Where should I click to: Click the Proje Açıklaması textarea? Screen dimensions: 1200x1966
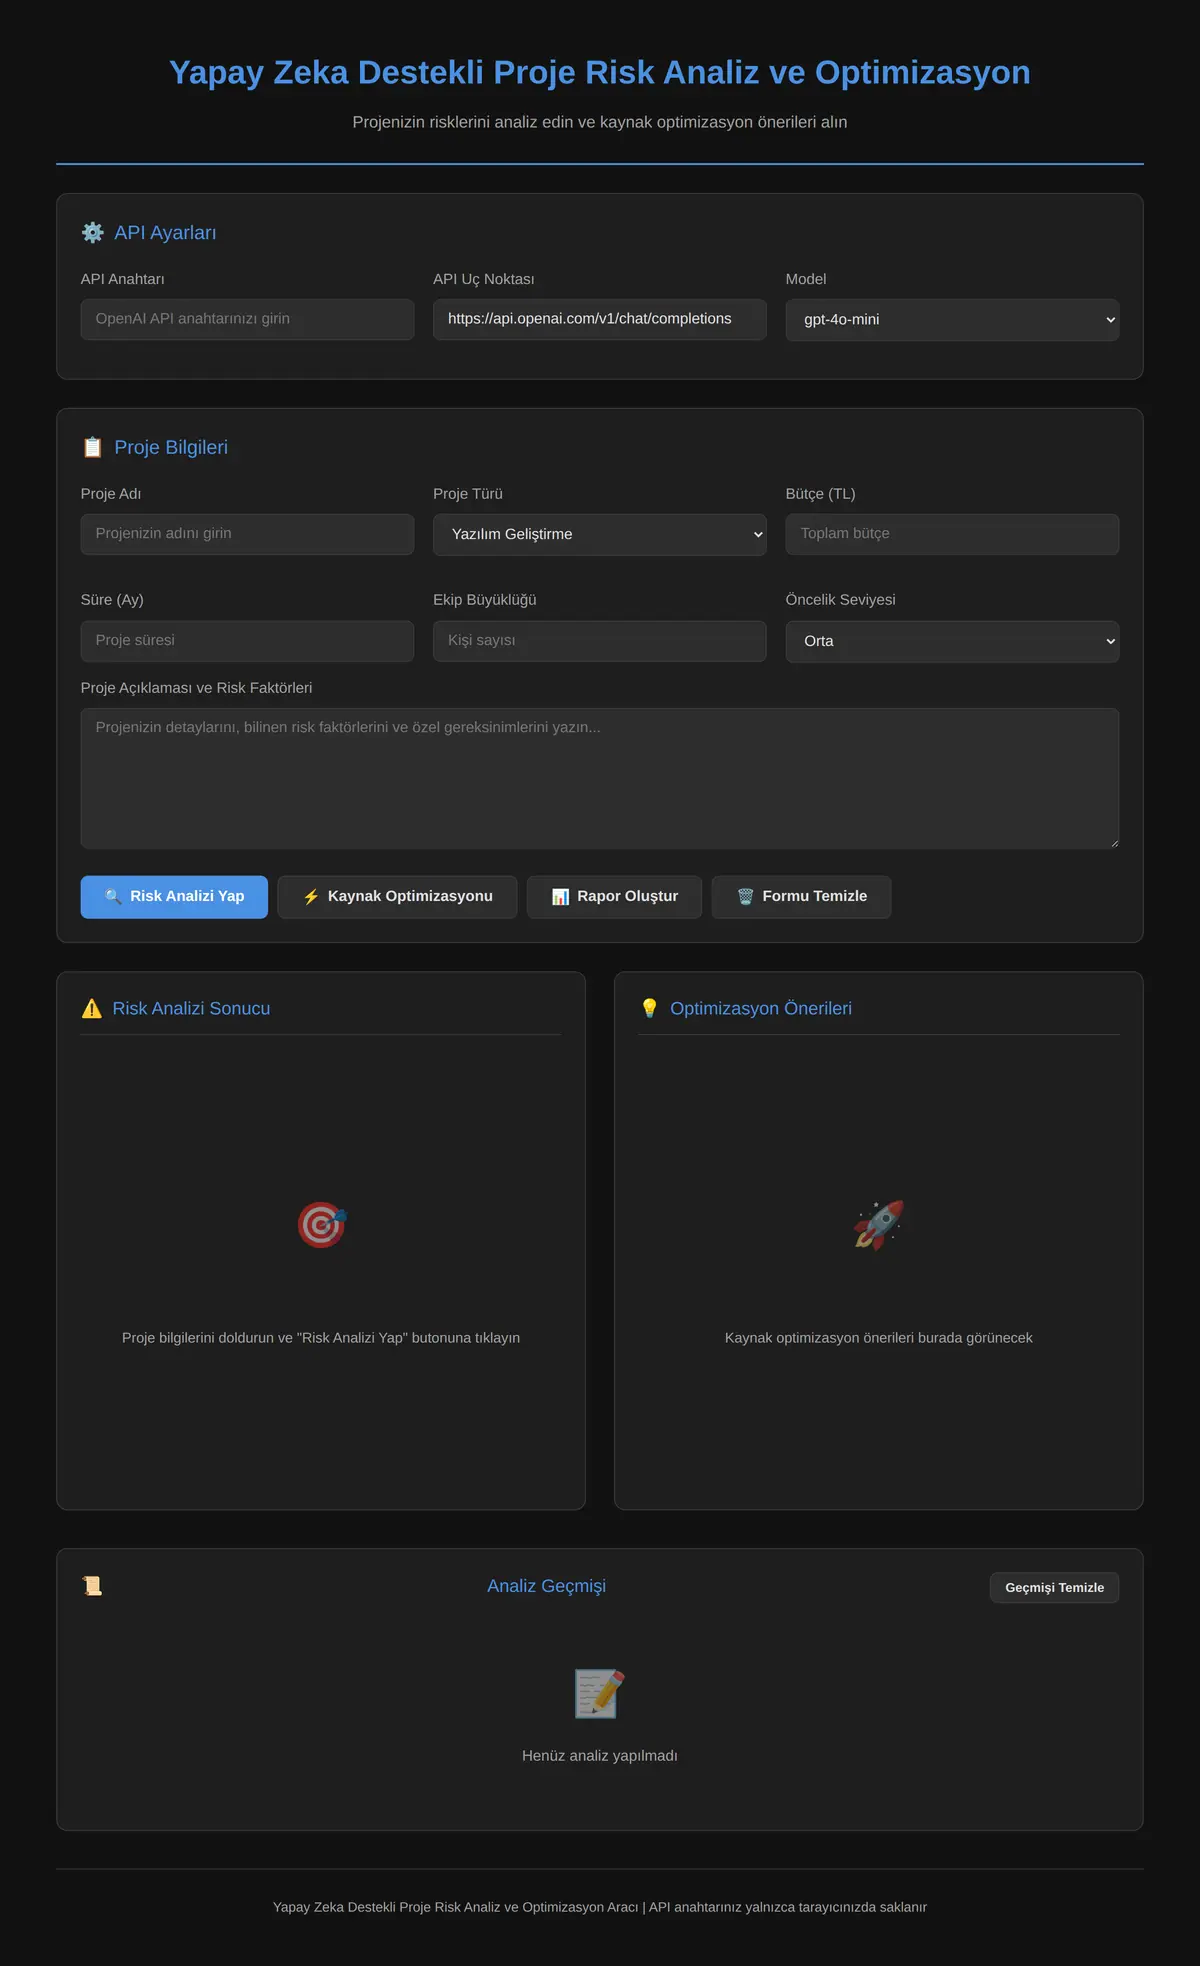[x=600, y=779]
